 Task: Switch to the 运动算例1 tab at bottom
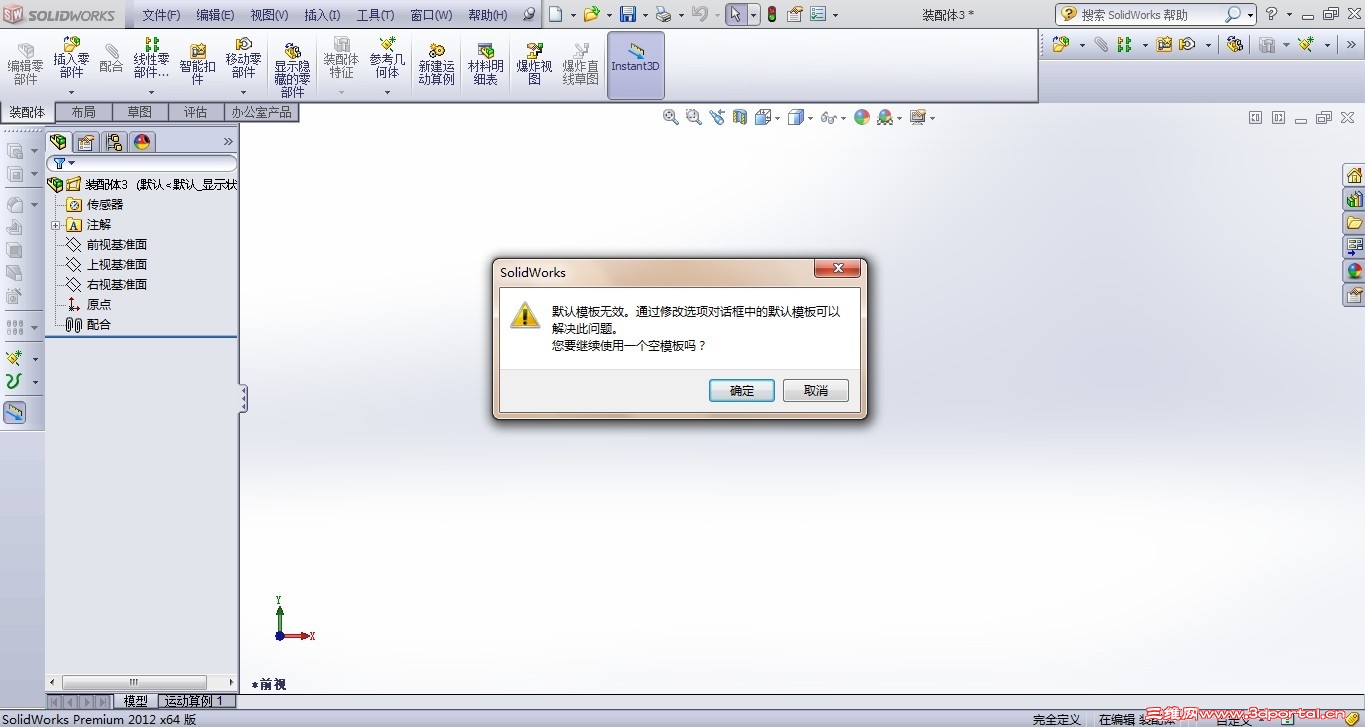coord(196,700)
